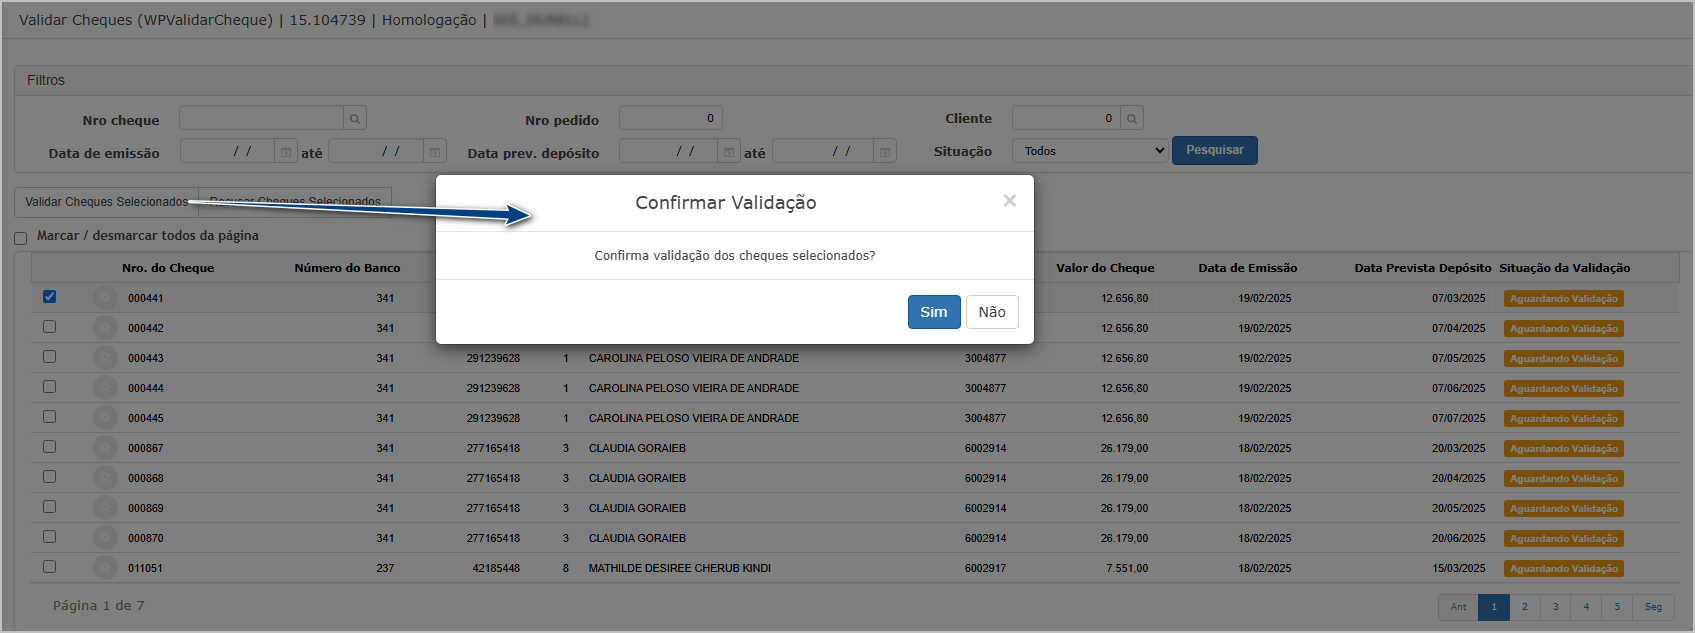Image resolution: width=1695 pixels, height=633 pixels.
Task: Check the checkbox for cheque 000868
Action: (50, 477)
